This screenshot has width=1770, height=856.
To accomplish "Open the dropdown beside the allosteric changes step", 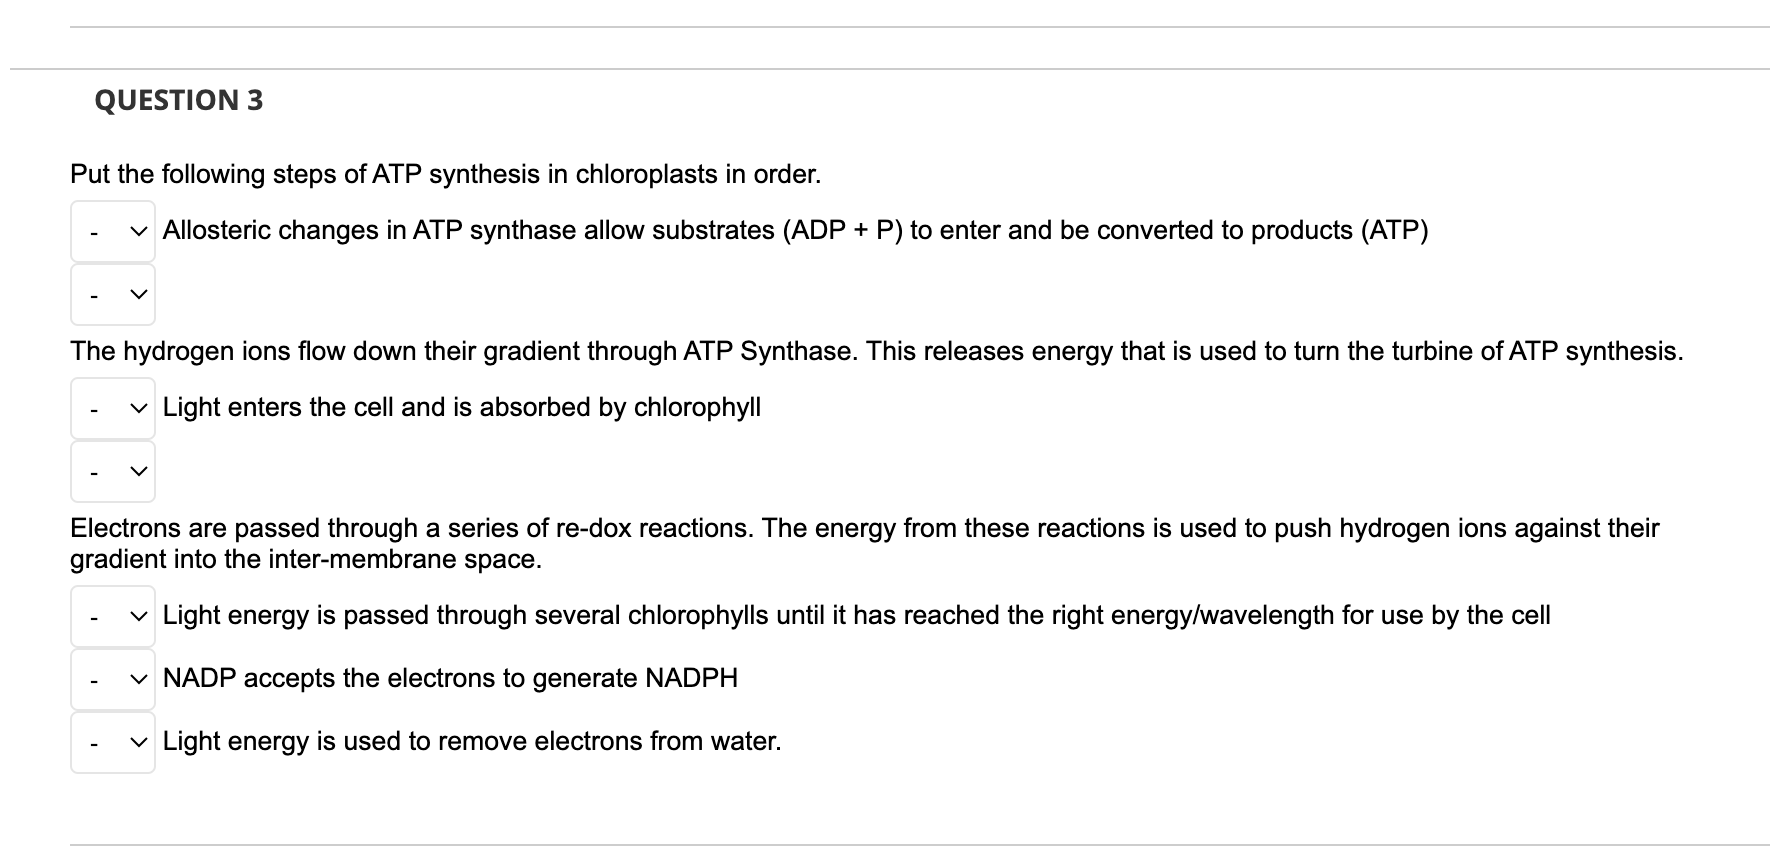I will coord(113,231).
